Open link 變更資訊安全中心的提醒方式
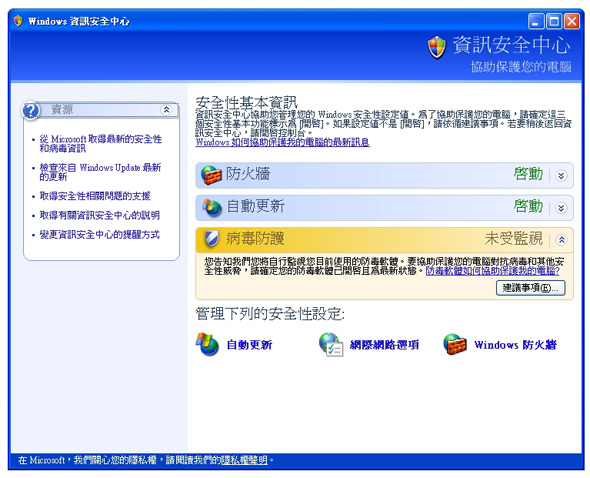The height and width of the screenshot is (478, 590). pyautogui.click(x=100, y=235)
